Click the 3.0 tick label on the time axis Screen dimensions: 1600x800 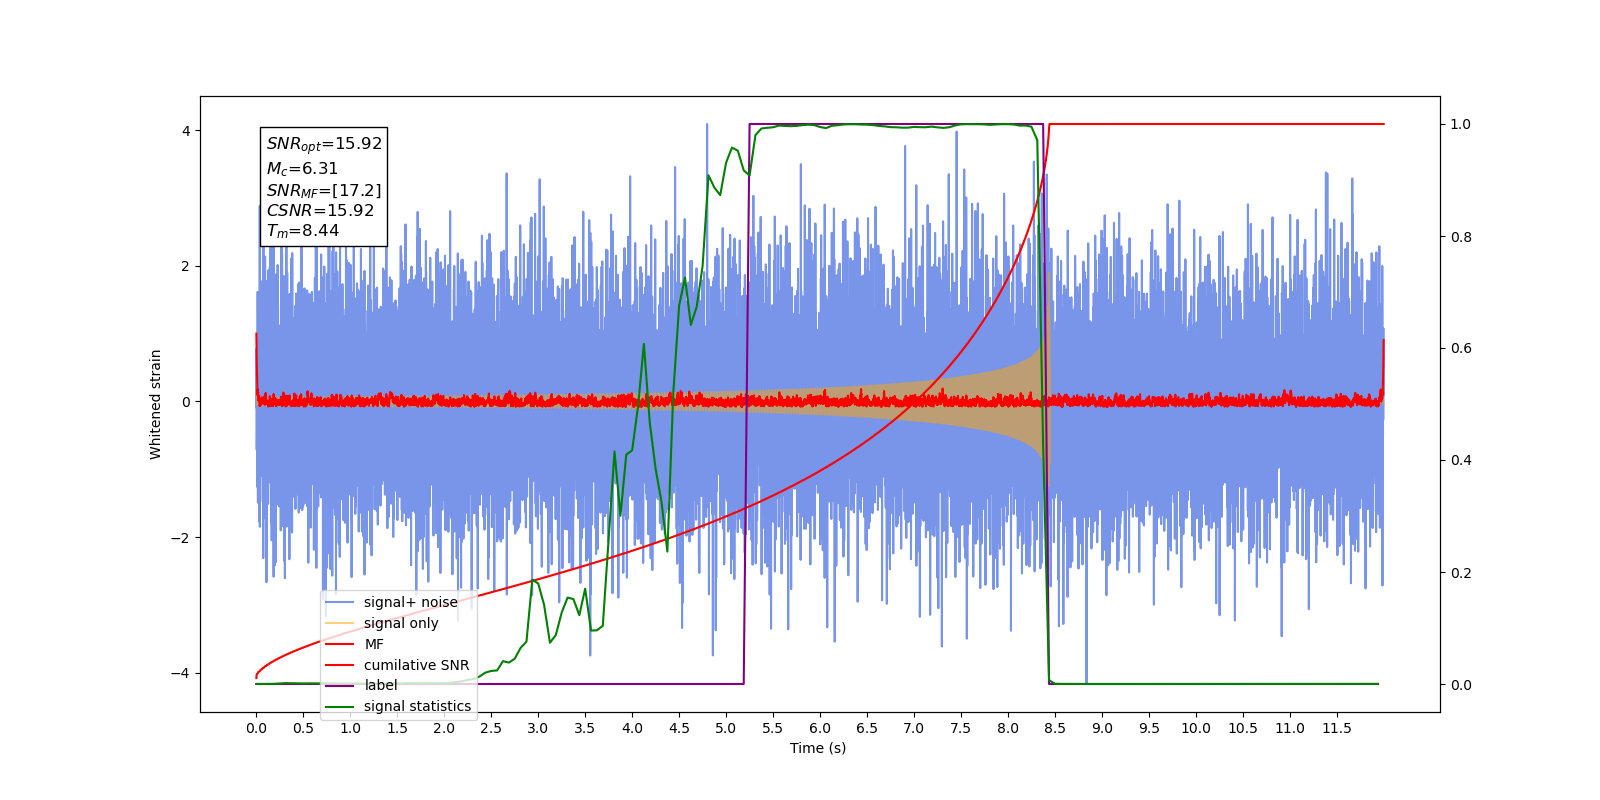point(538,729)
